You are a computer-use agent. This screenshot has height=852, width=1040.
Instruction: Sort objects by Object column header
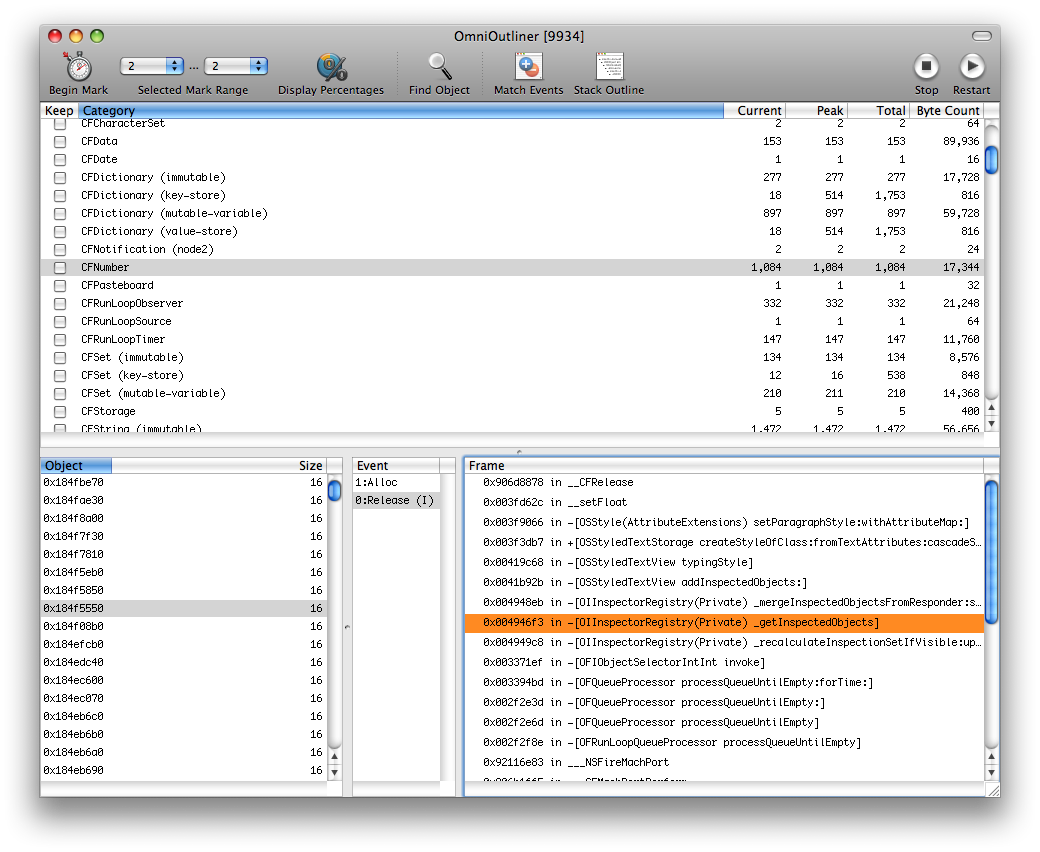pos(76,465)
